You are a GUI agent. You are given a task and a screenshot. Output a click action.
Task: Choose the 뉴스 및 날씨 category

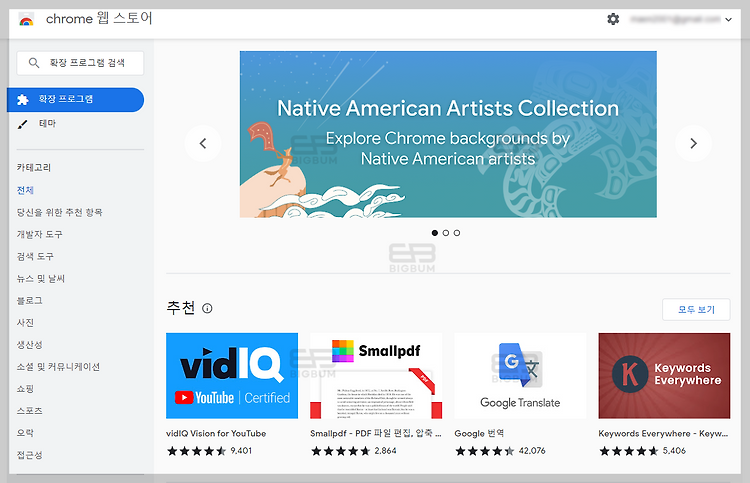pyautogui.click(x=41, y=278)
